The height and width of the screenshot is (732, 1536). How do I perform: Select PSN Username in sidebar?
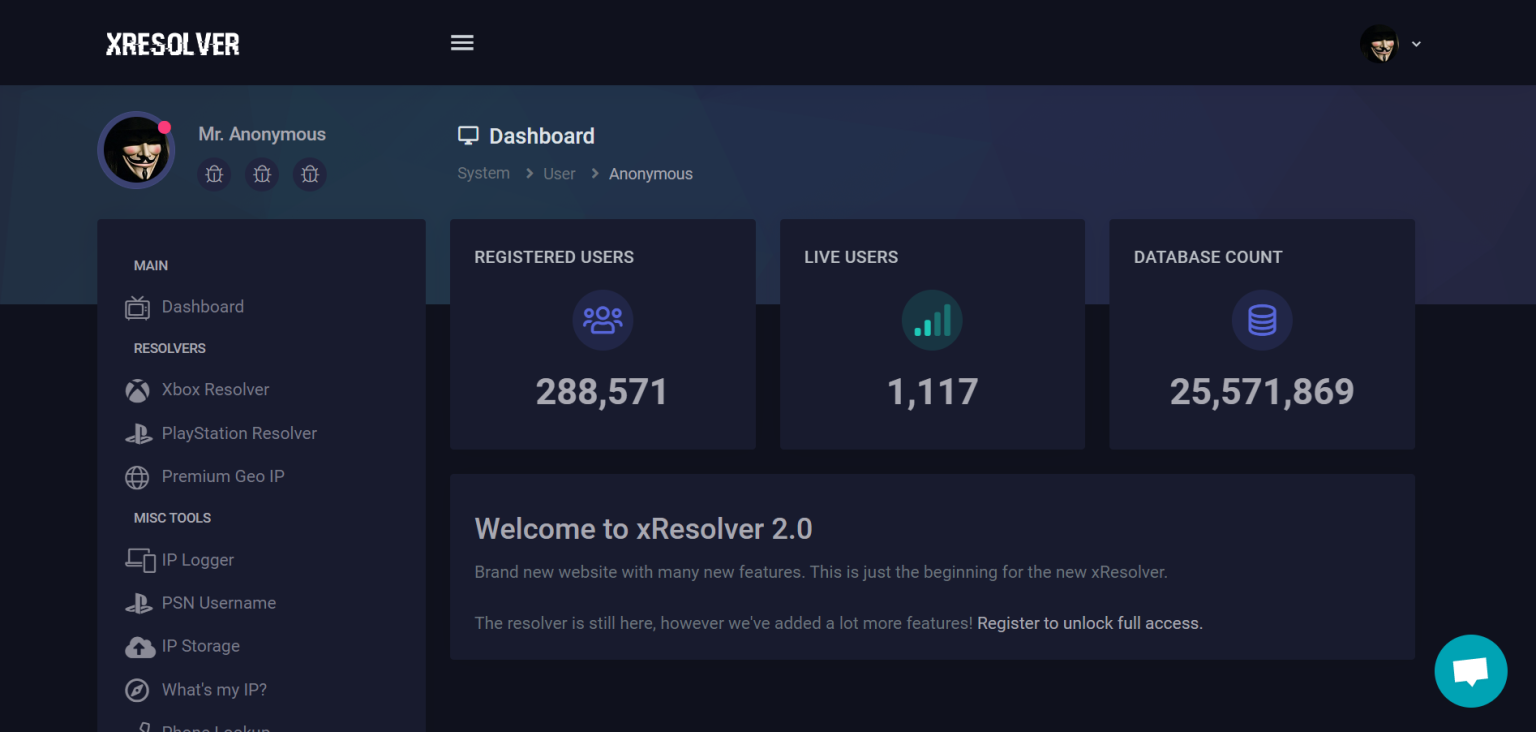click(219, 603)
